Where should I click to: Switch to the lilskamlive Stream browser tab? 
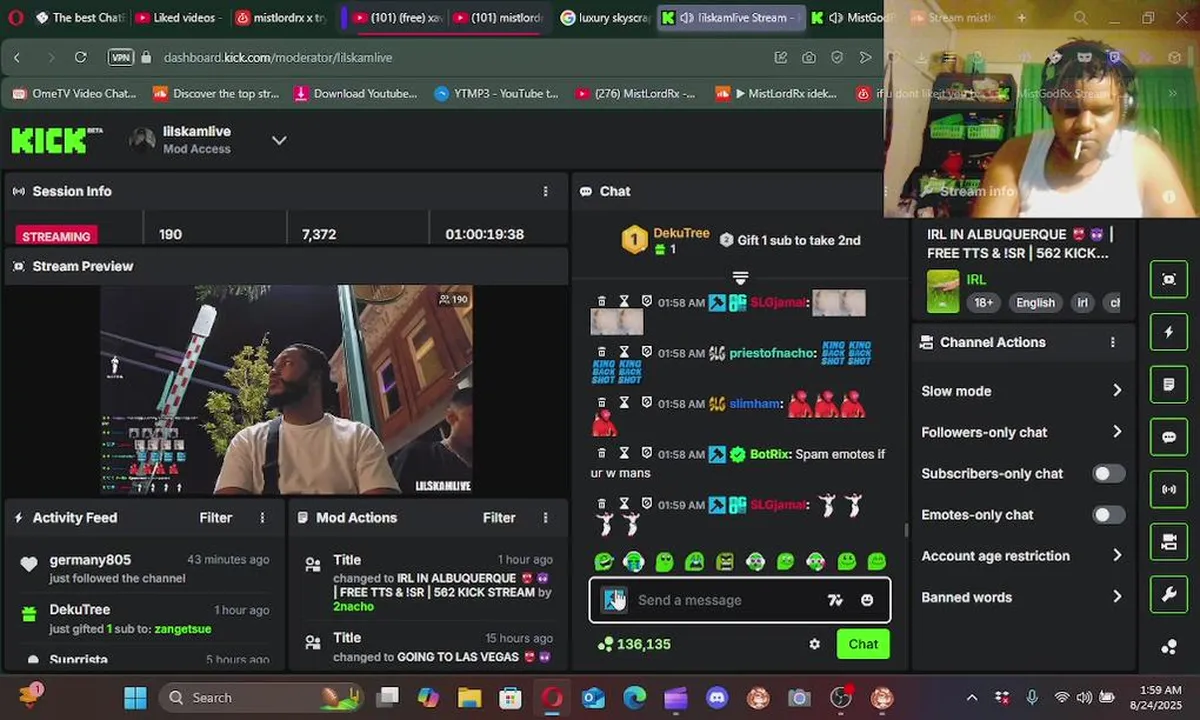[730, 18]
